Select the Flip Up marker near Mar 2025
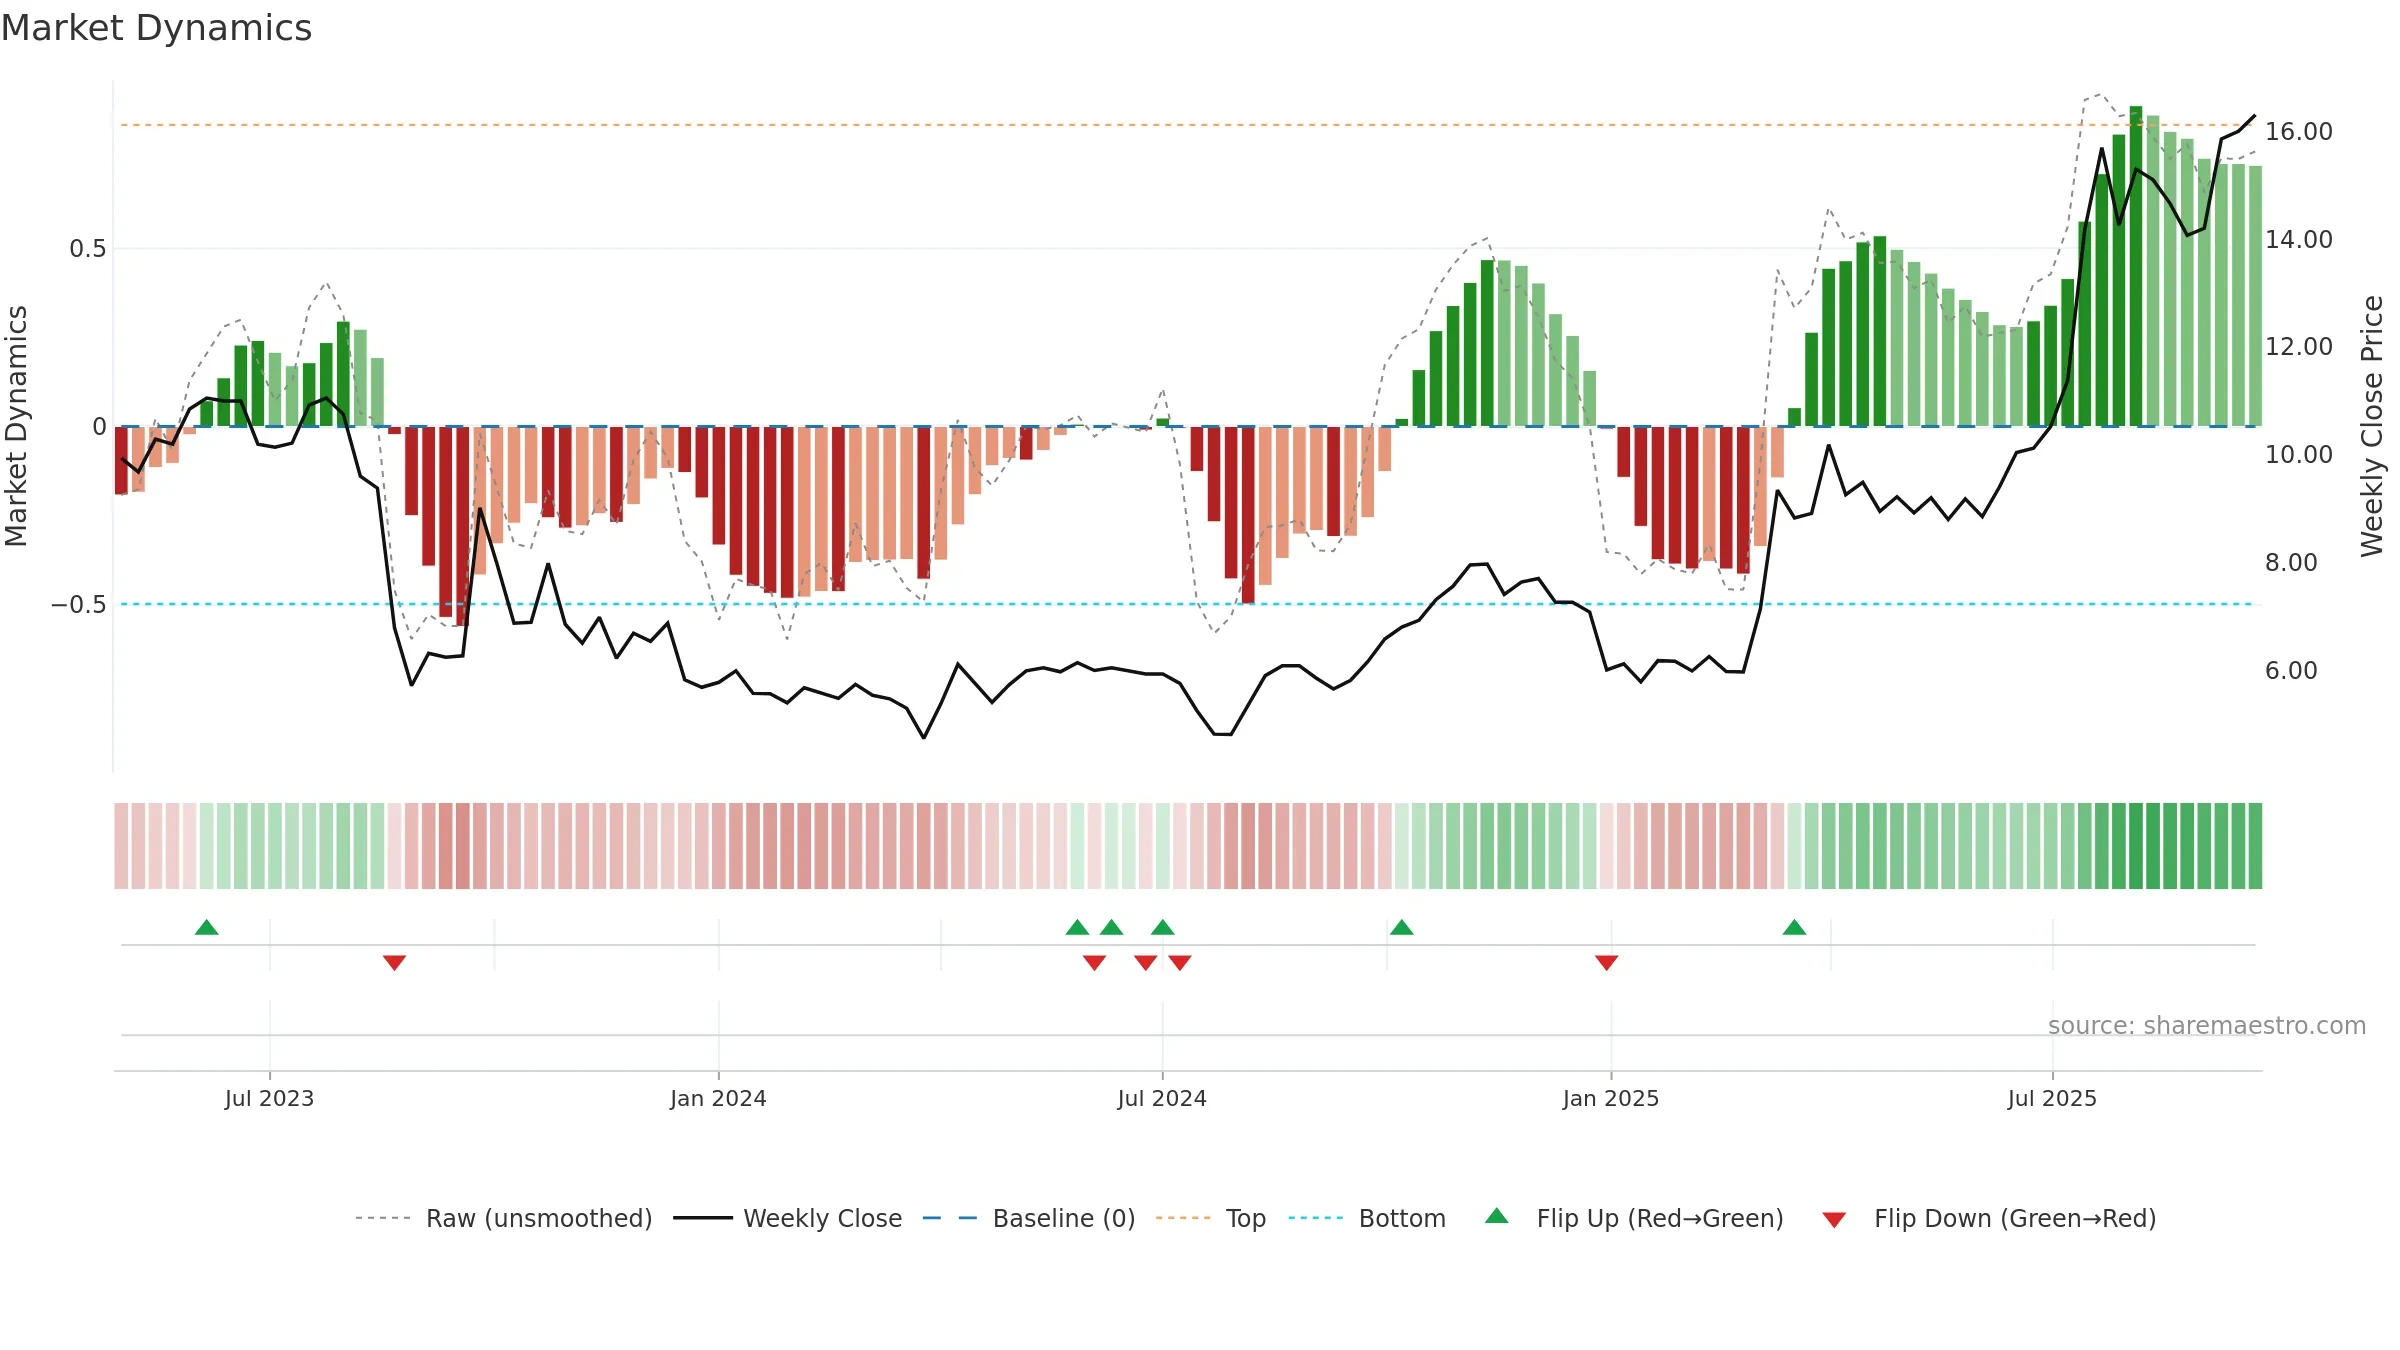Screen dimensions: 2400x1350 point(1794,927)
